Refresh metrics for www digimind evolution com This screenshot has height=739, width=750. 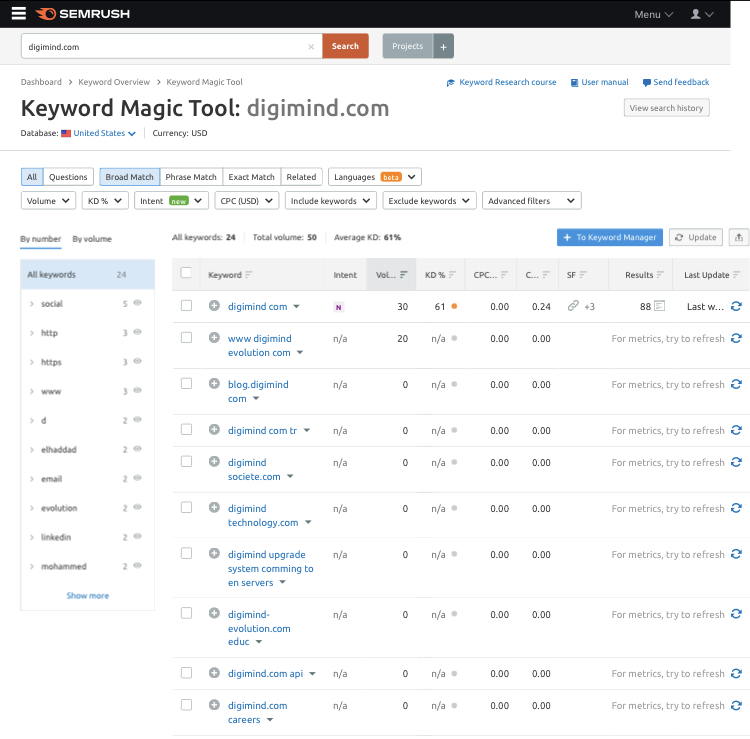(x=736, y=339)
